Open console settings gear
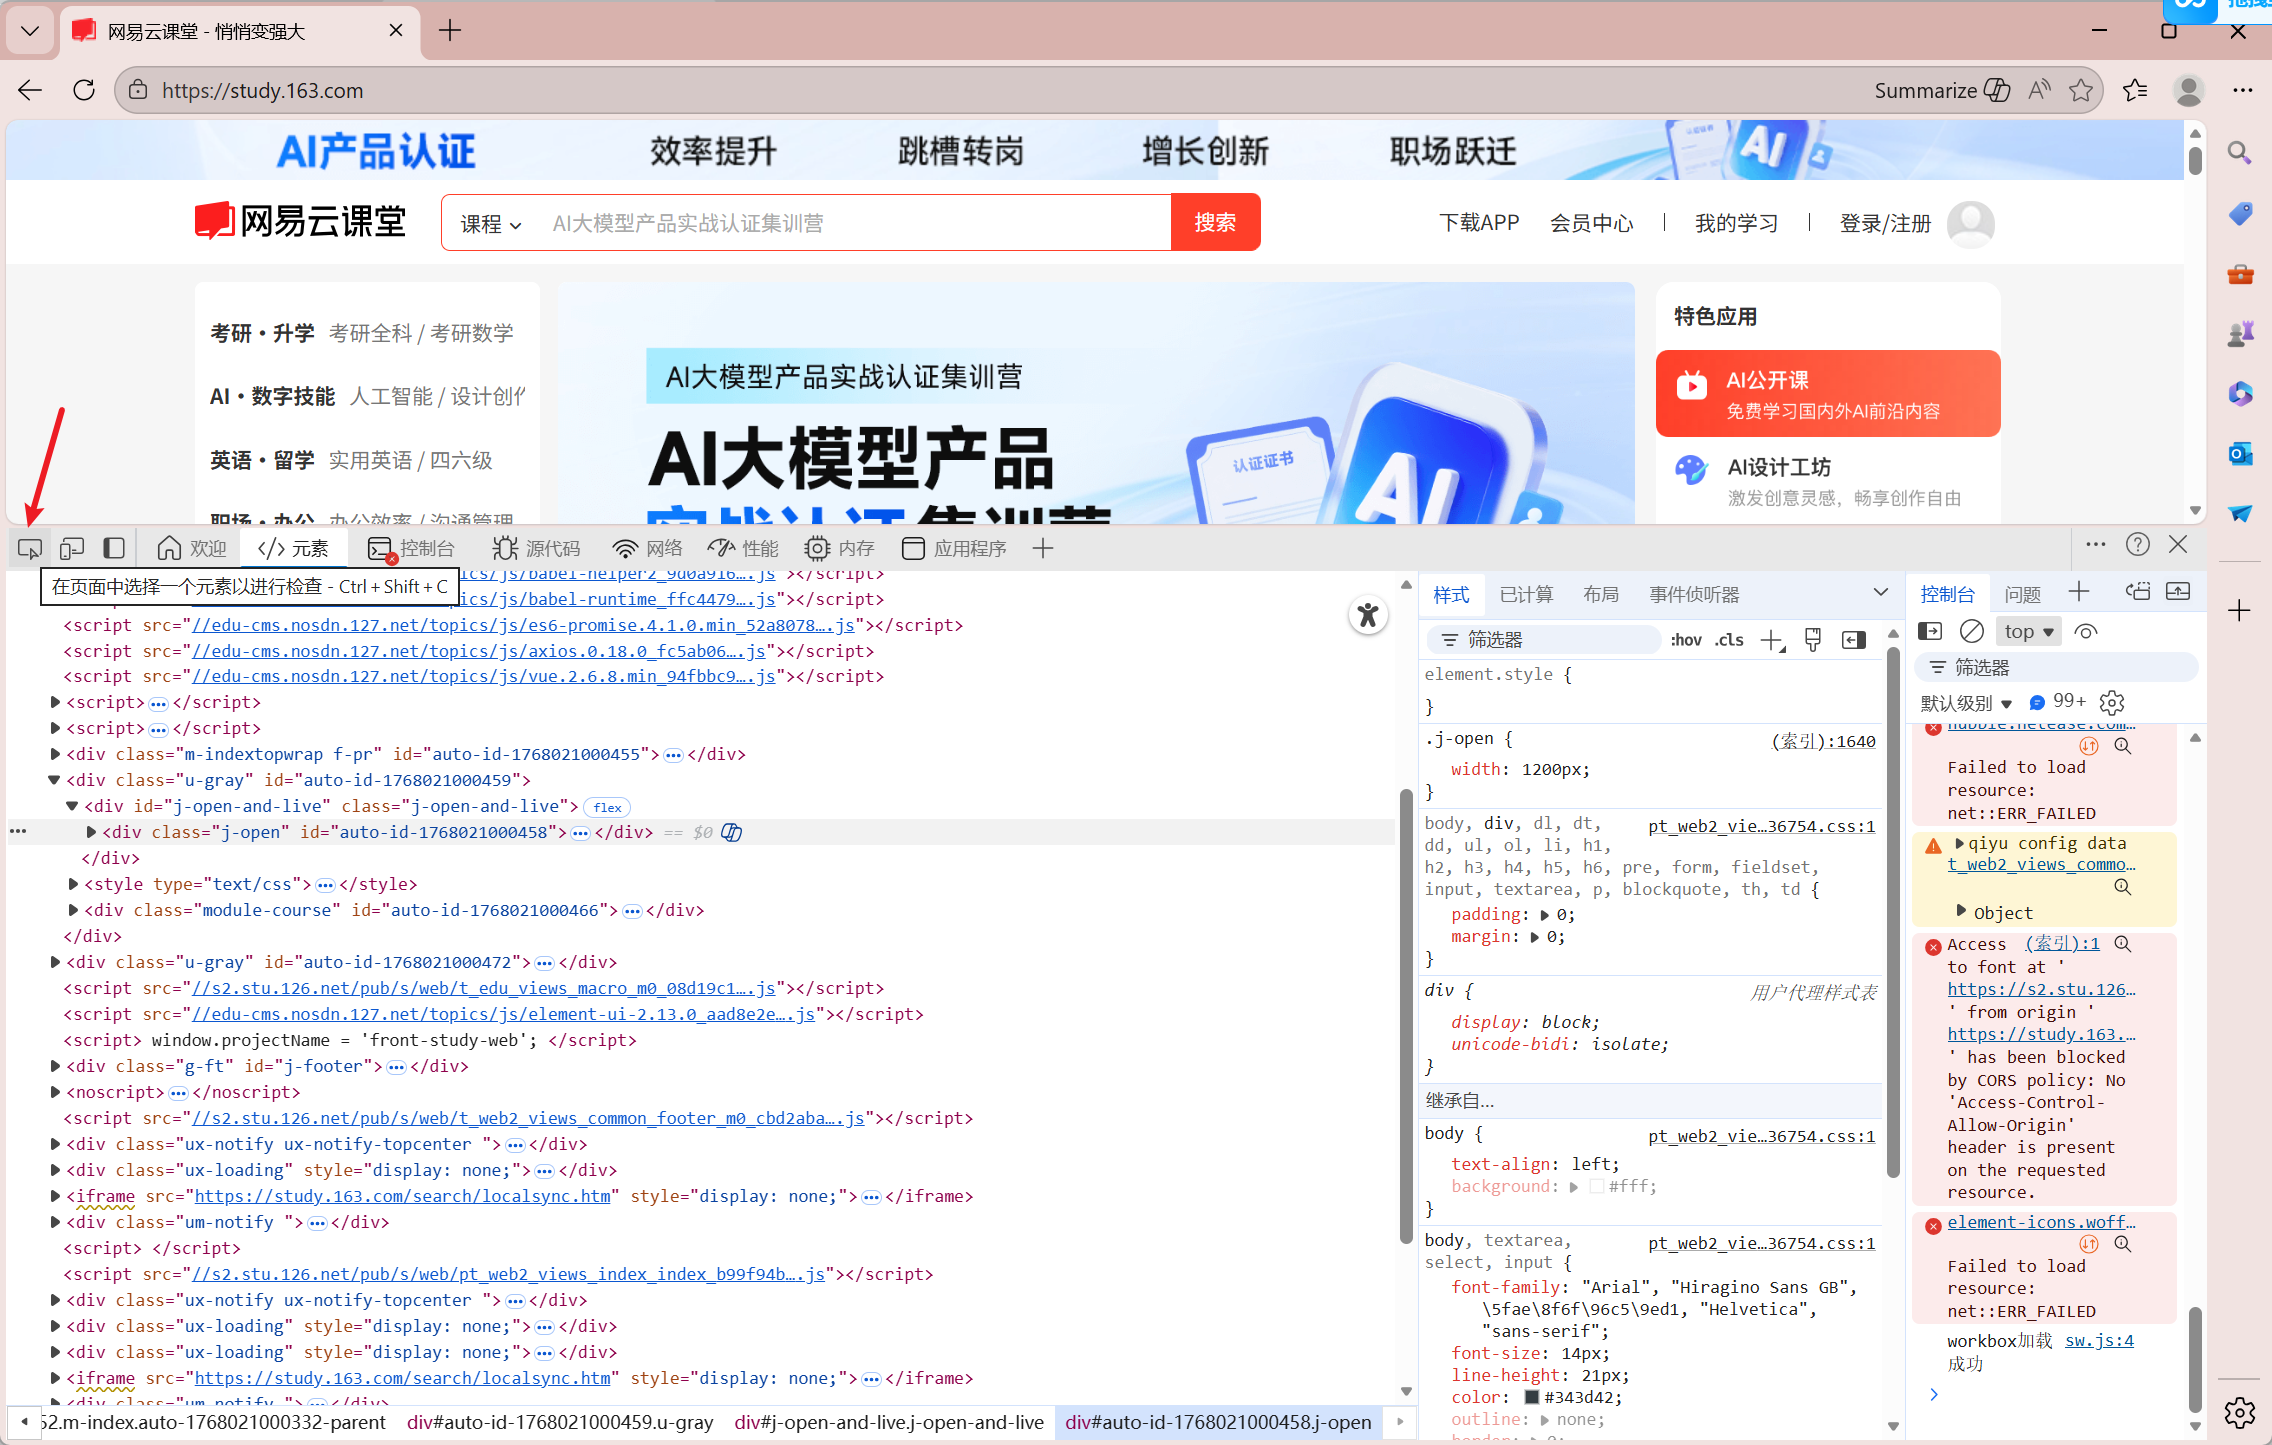This screenshot has width=2272, height=1445. (x=2112, y=702)
